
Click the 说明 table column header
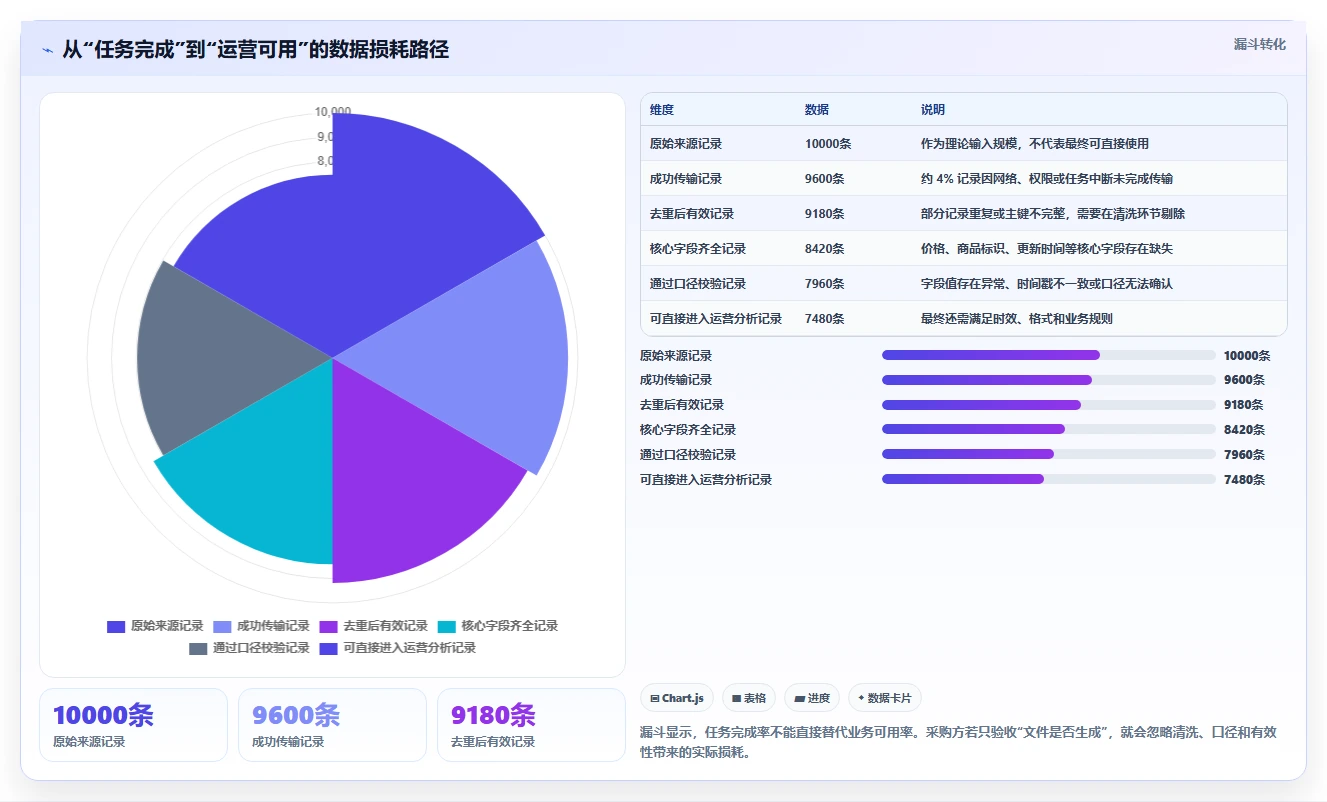(x=933, y=110)
